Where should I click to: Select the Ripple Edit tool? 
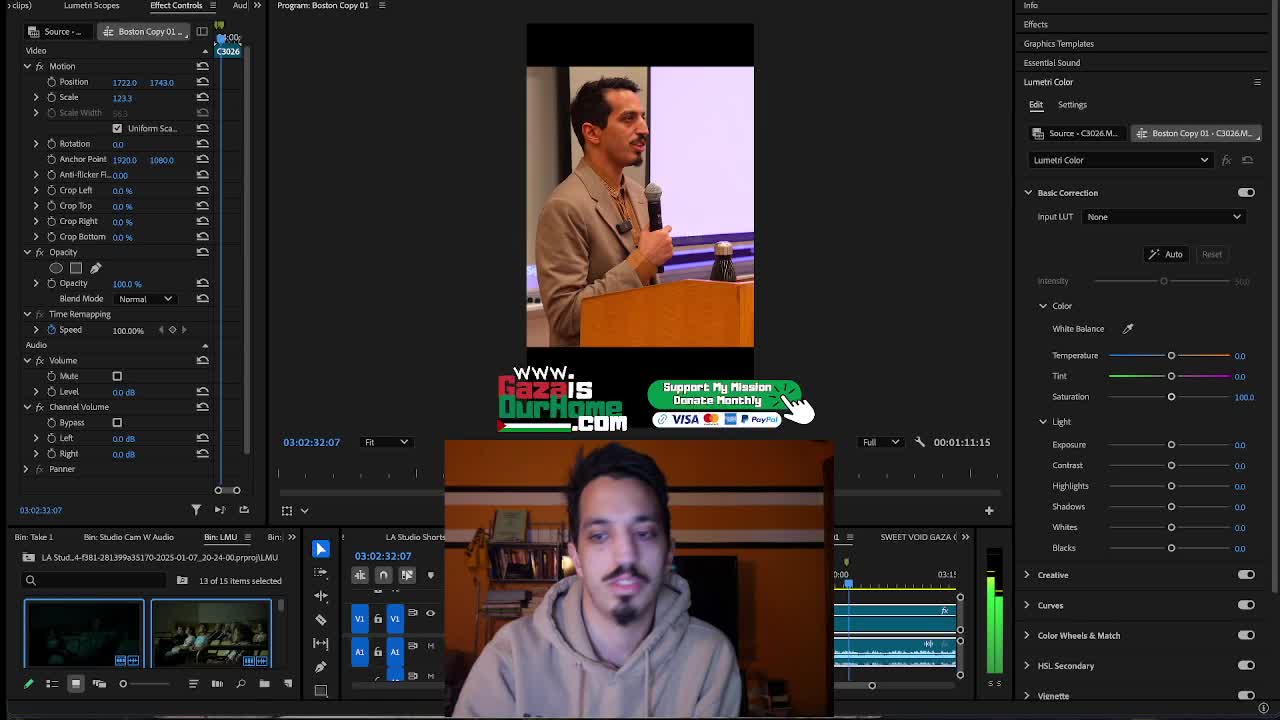click(320, 595)
